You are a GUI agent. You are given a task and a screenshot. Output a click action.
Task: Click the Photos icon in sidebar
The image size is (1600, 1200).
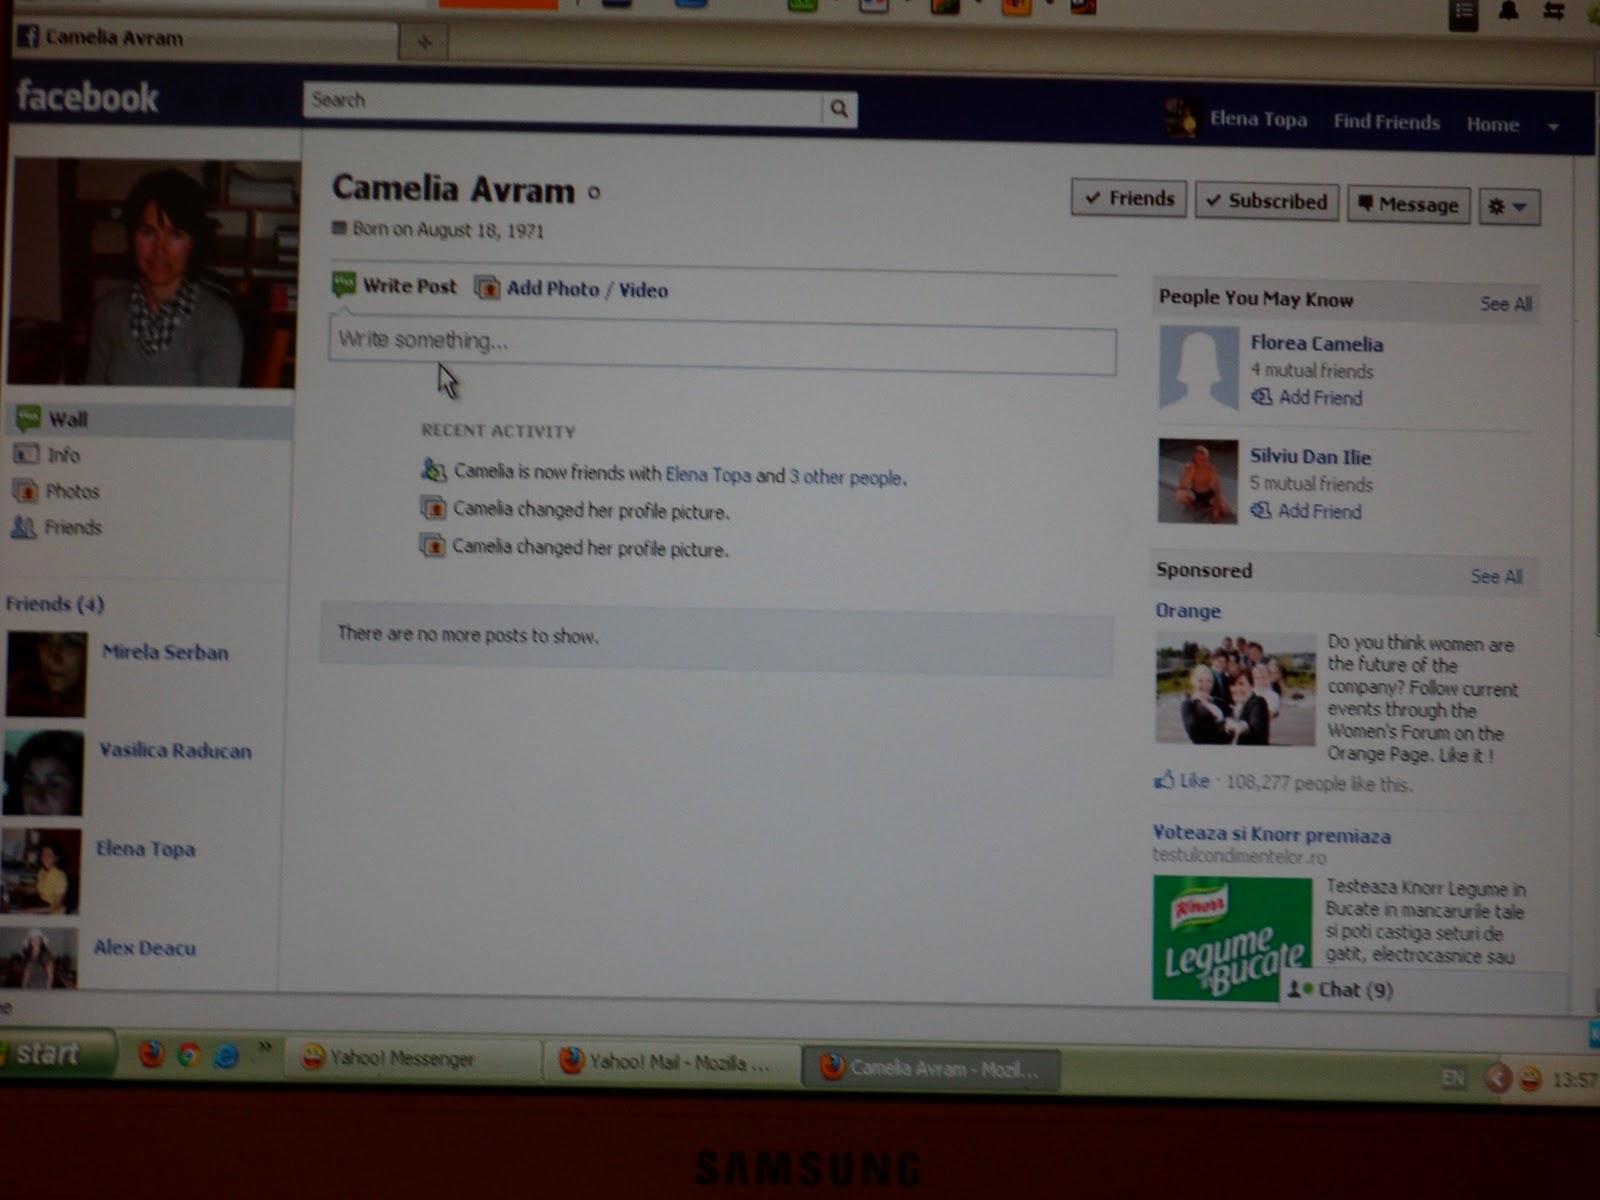(25, 490)
